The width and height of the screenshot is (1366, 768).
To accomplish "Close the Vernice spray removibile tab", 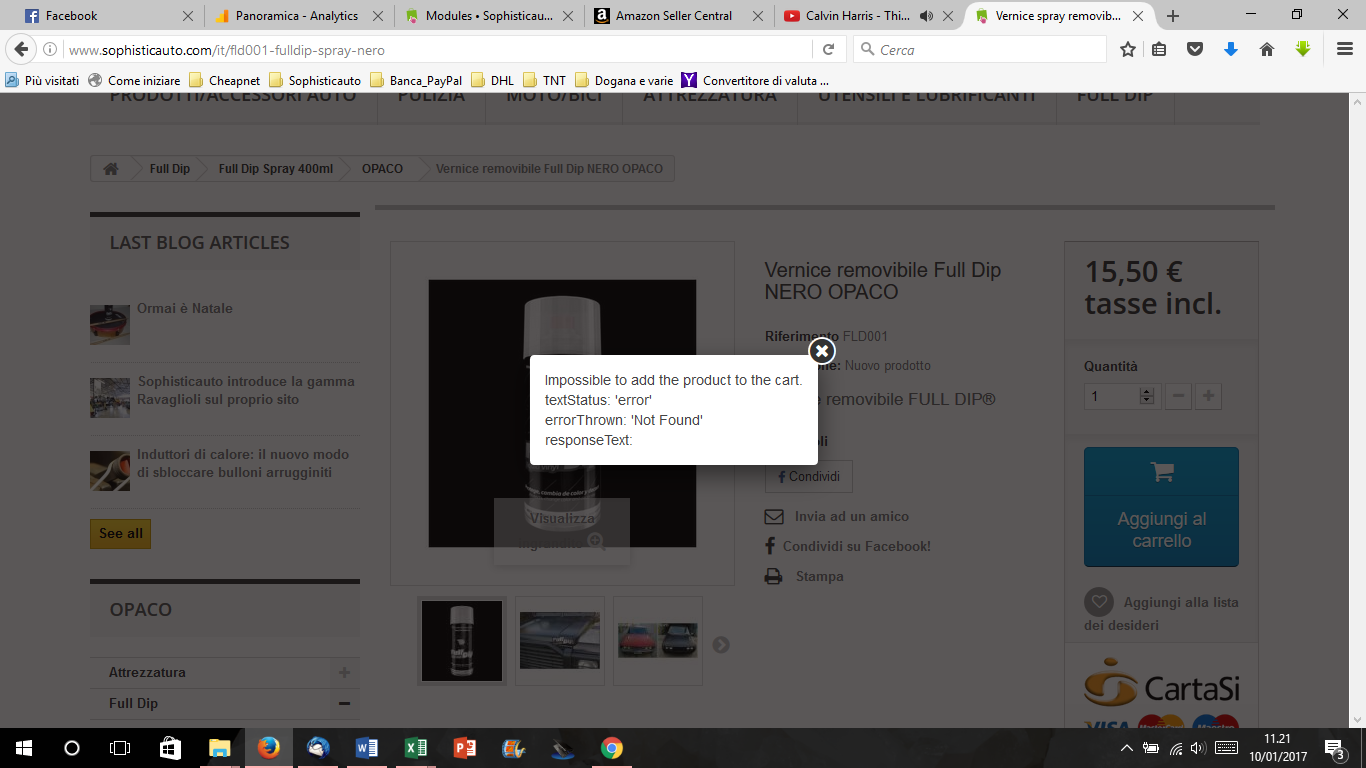I will (x=1138, y=16).
